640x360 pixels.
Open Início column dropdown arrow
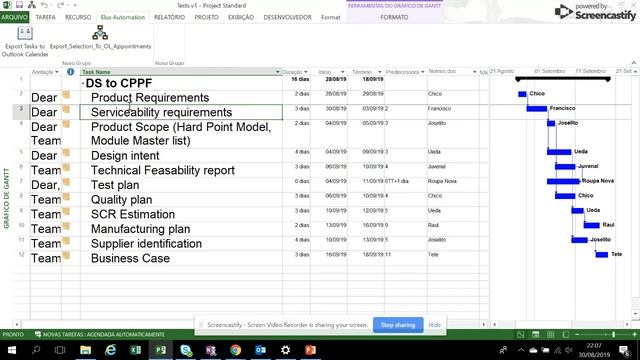[x=342, y=72]
